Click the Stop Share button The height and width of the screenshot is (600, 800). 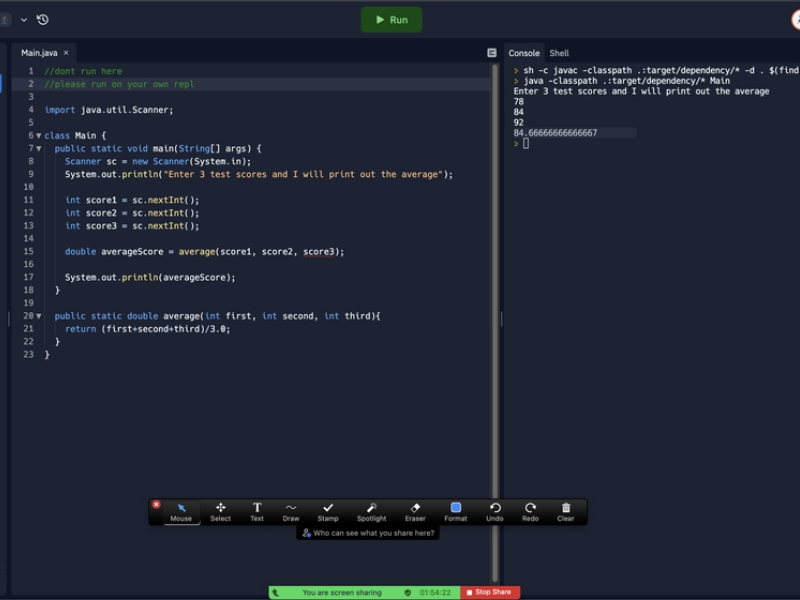pos(490,592)
